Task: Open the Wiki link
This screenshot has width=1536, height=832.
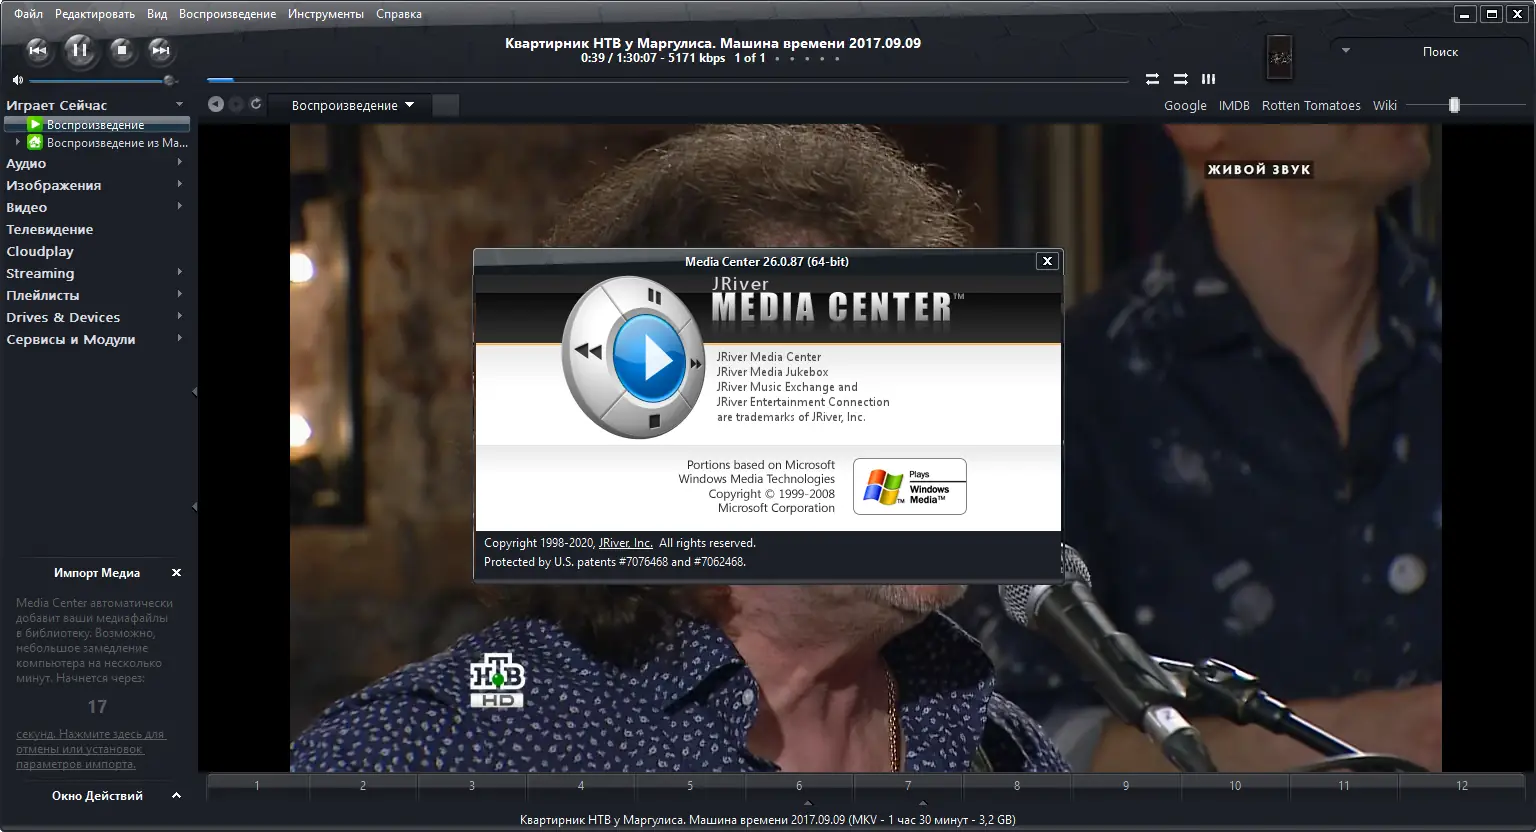Action: click(1385, 105)
